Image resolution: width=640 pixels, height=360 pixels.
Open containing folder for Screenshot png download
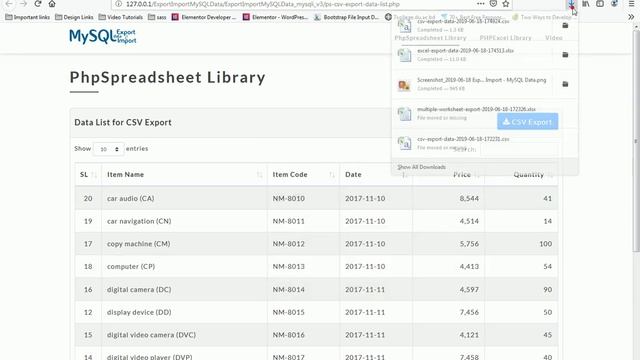tap(565, 84)
